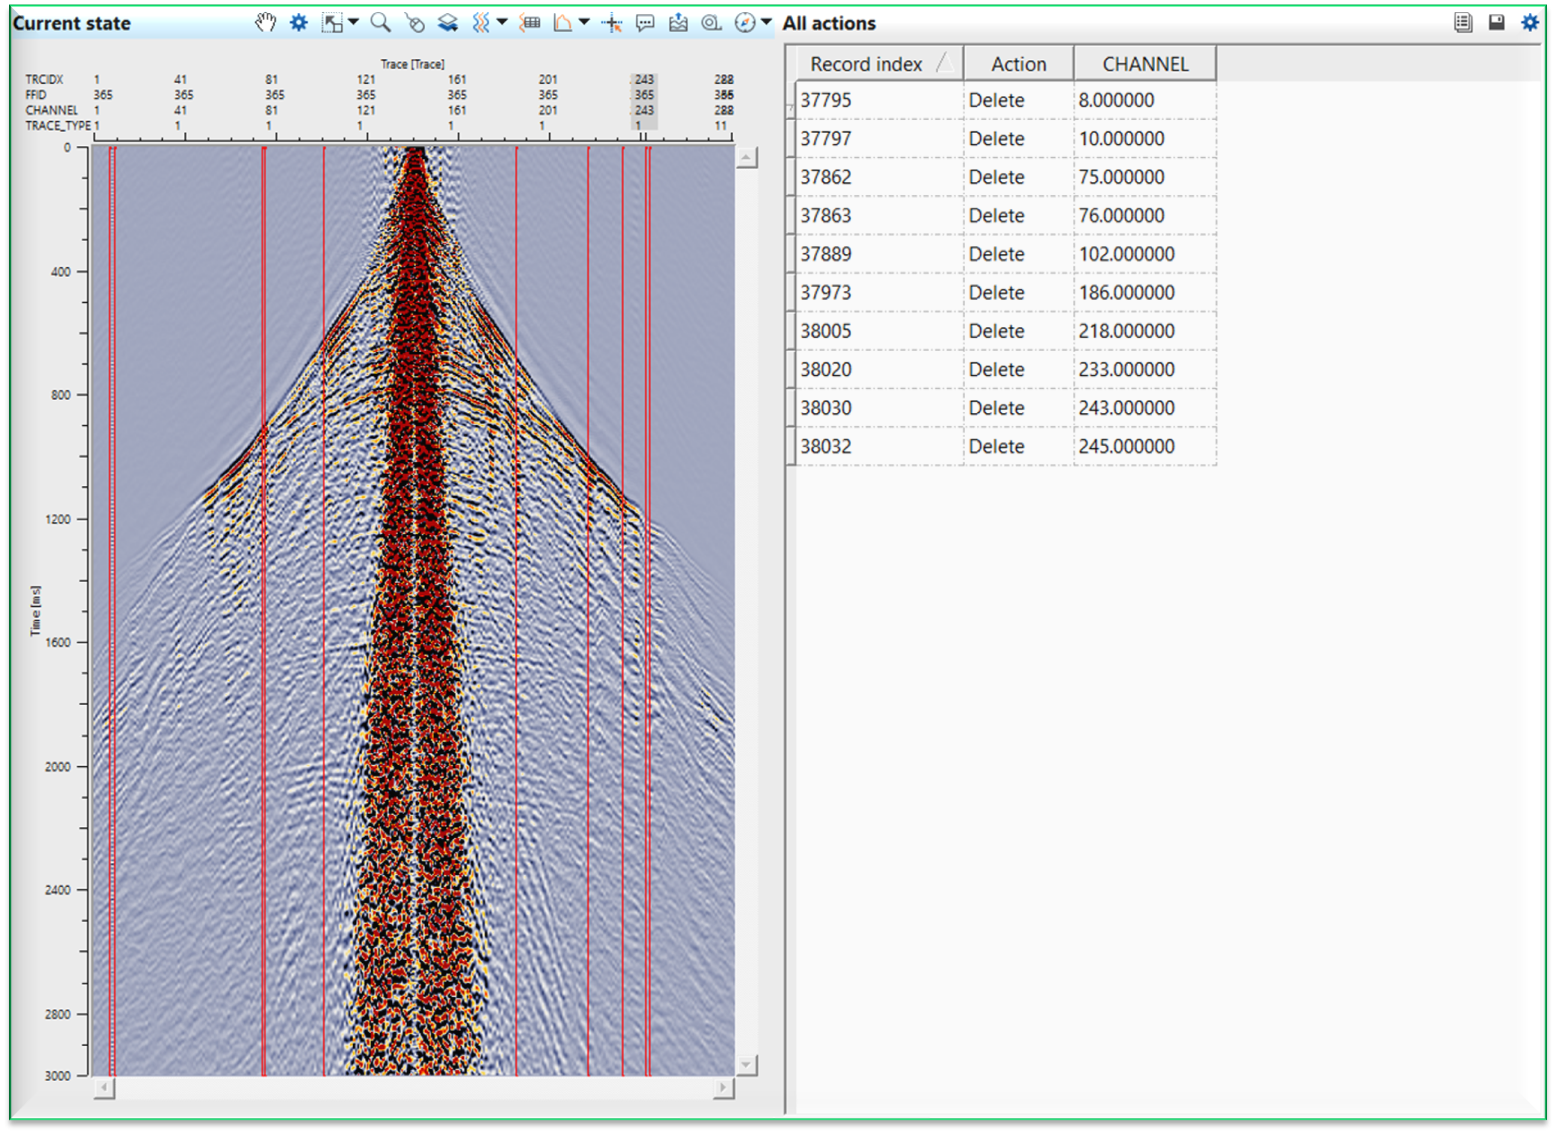Click the layers overlay icon
The width and height of the screenshot is (1556, 1134).
(x=447, y=21)
